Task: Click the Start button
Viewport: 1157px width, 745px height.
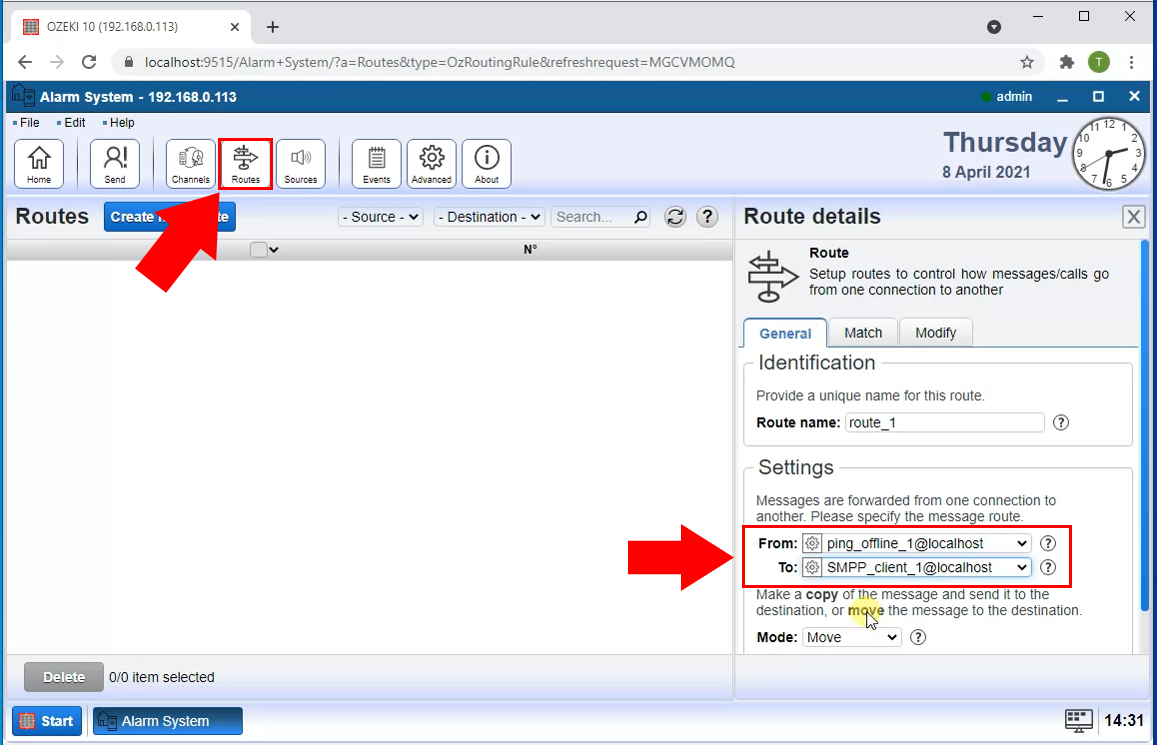Action: click(x=46, y=721)
